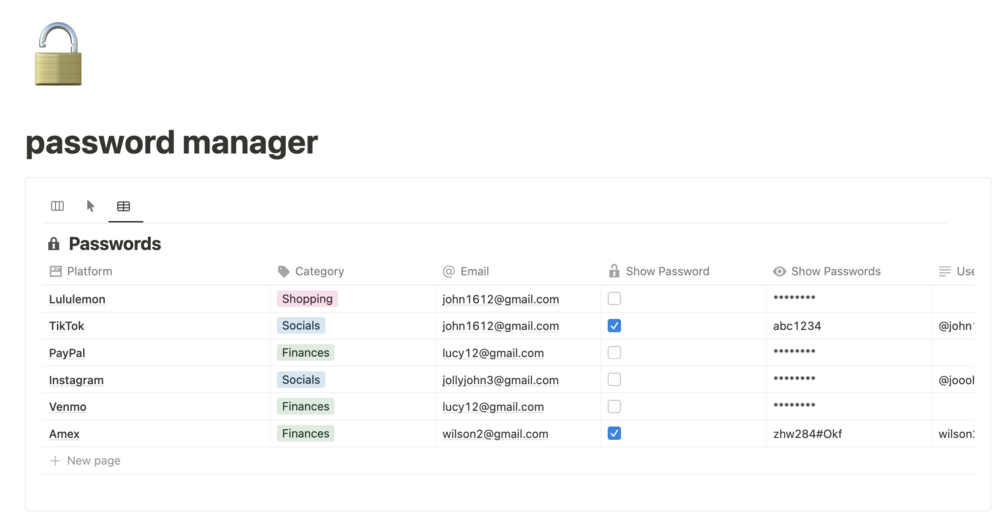Open the TikTok row

click(x=67, y=326)
